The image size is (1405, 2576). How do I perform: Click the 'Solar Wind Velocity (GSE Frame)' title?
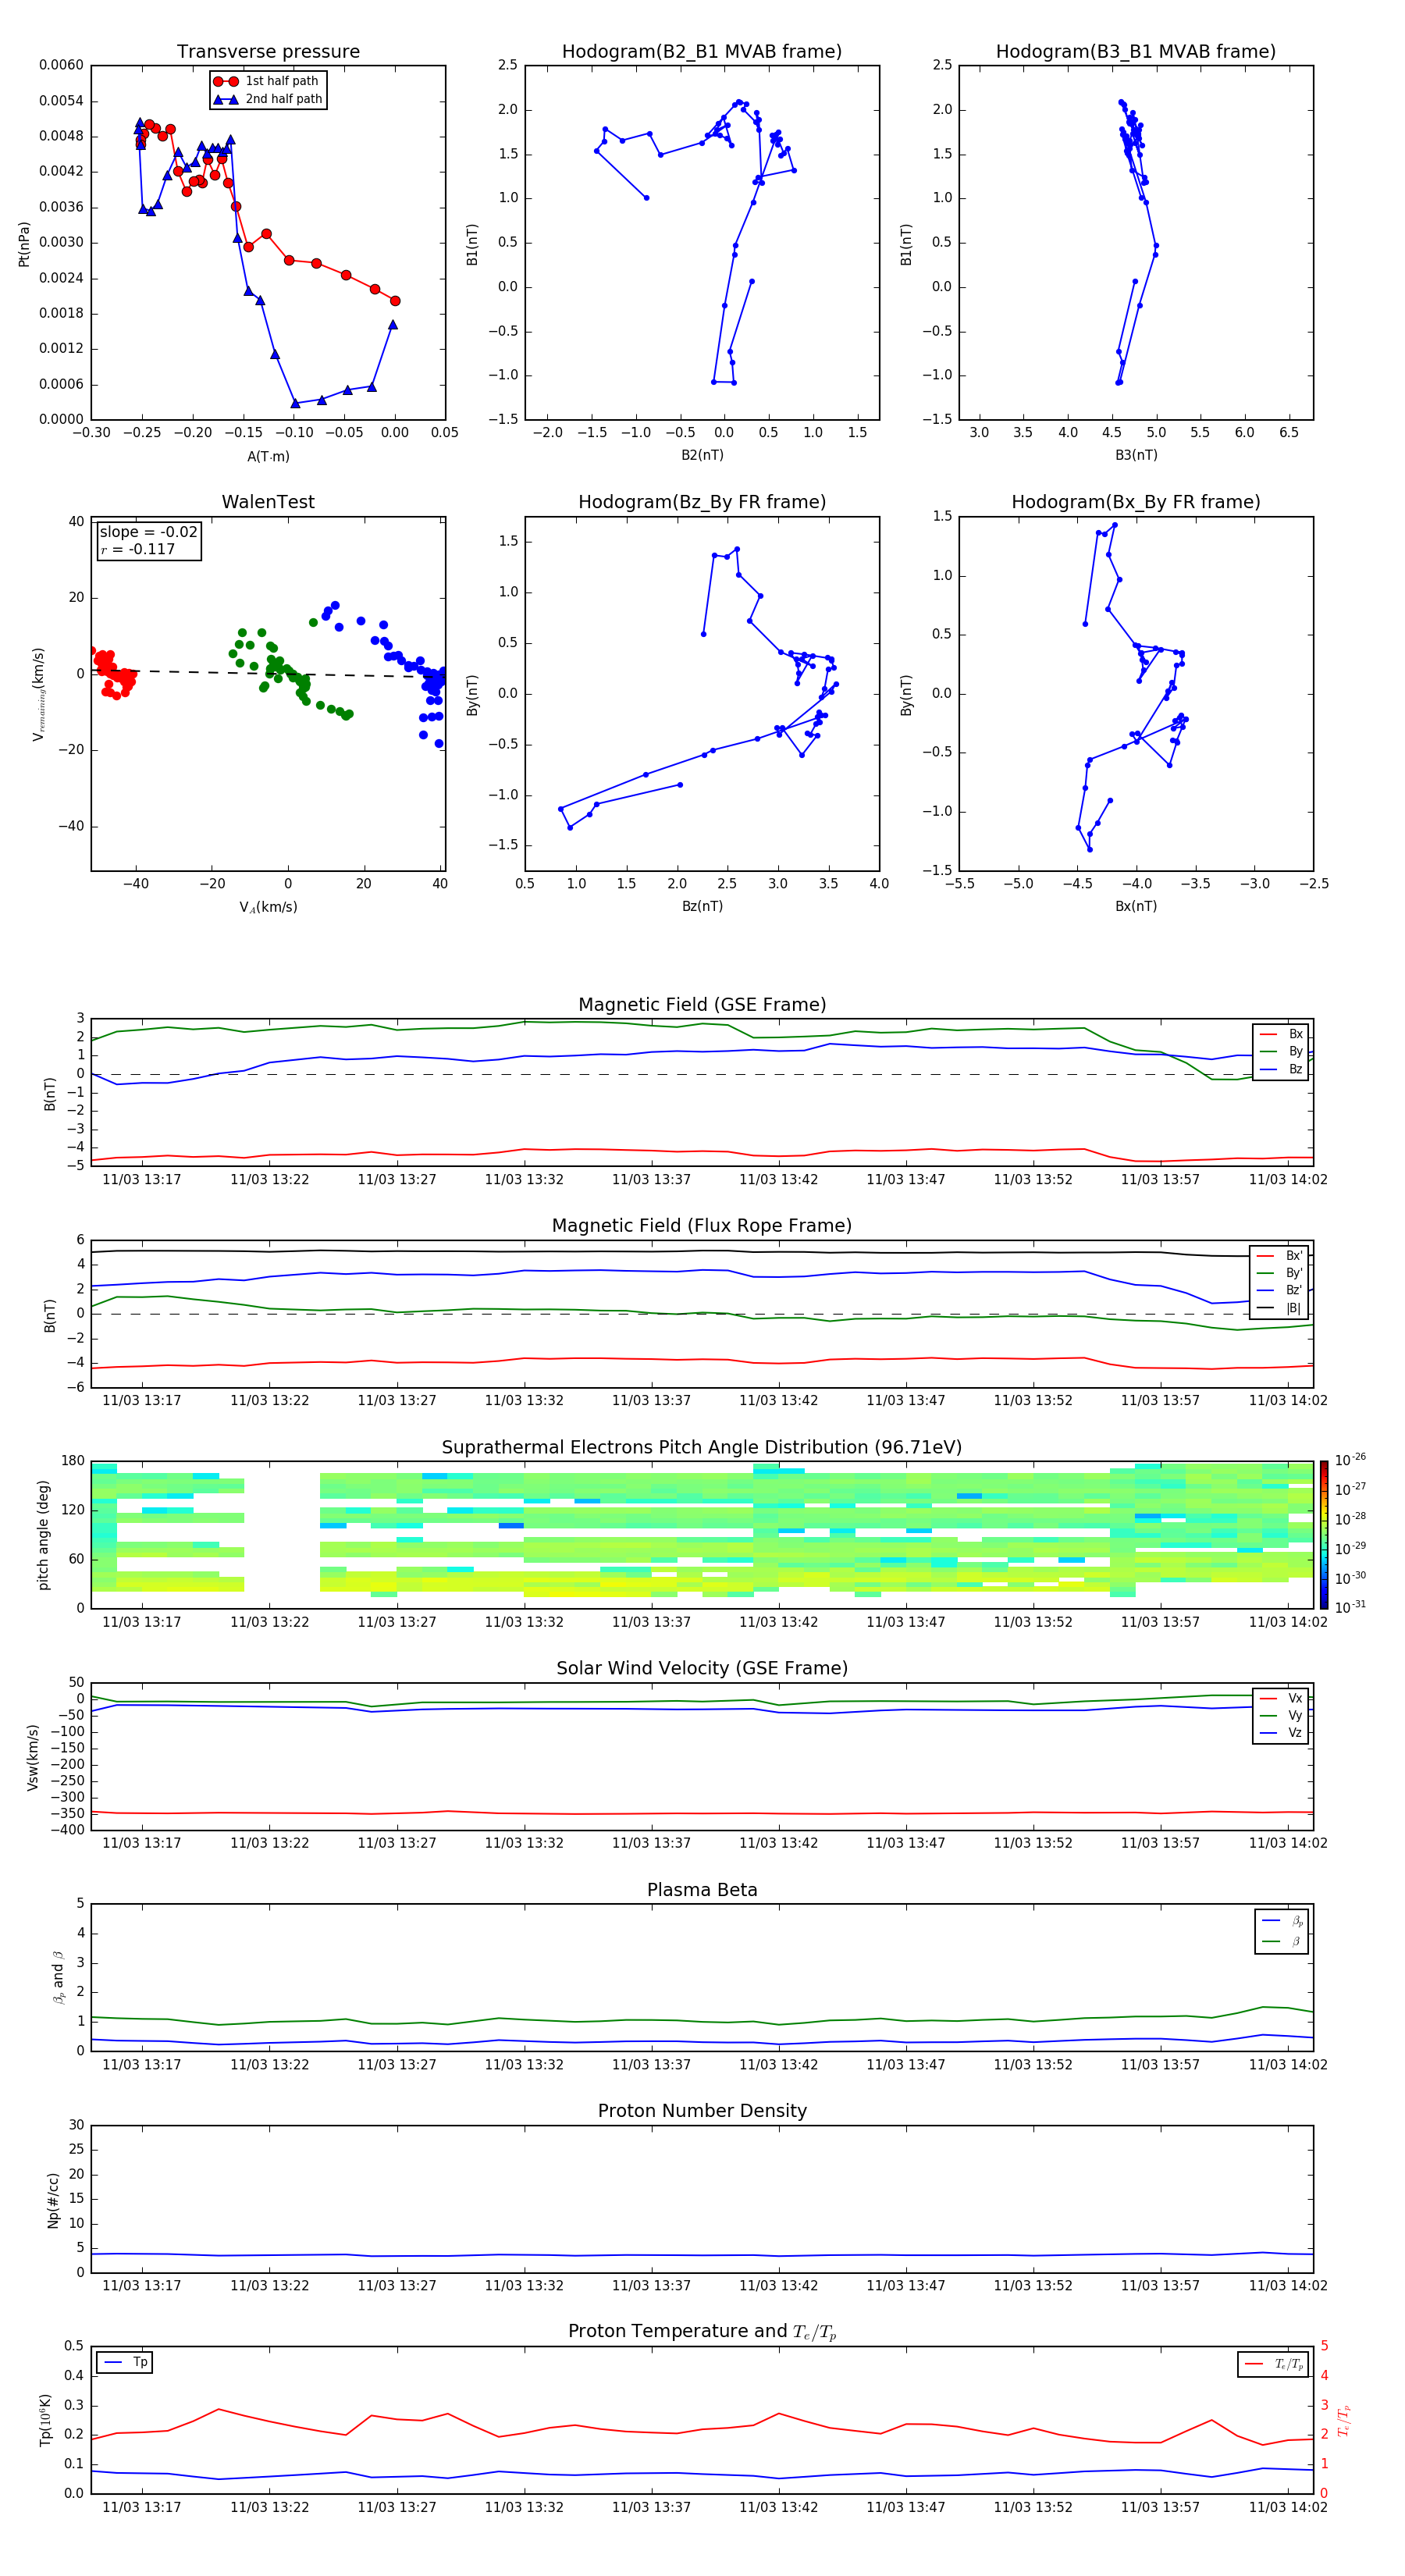click(x=702, y=1668)
